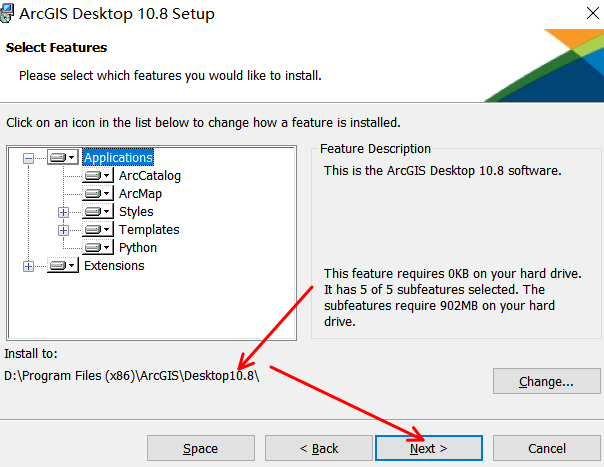Cancel the ArcGIS setup

[547, 449]
